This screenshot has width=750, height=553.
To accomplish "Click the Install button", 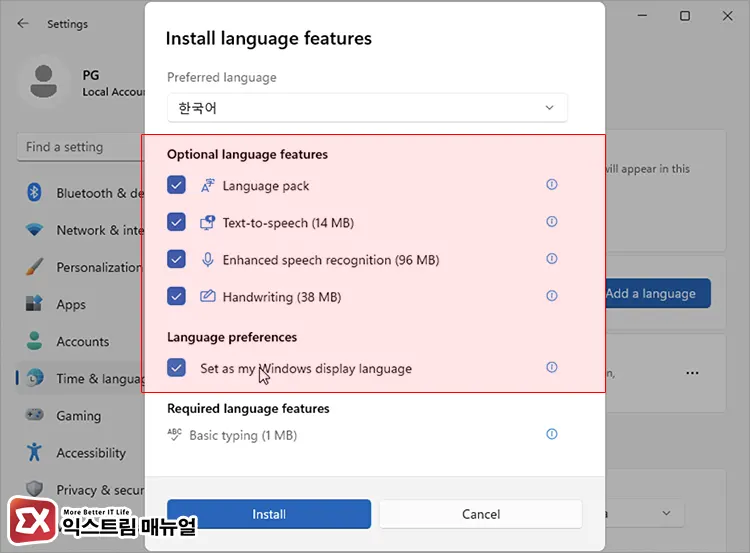I will (x=269, y=514).
